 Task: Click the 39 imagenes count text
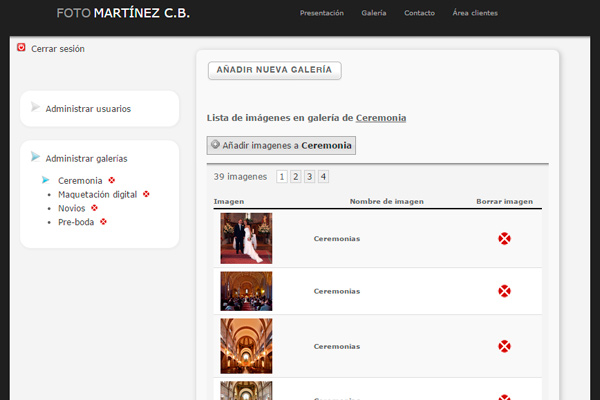coord(240,177)
